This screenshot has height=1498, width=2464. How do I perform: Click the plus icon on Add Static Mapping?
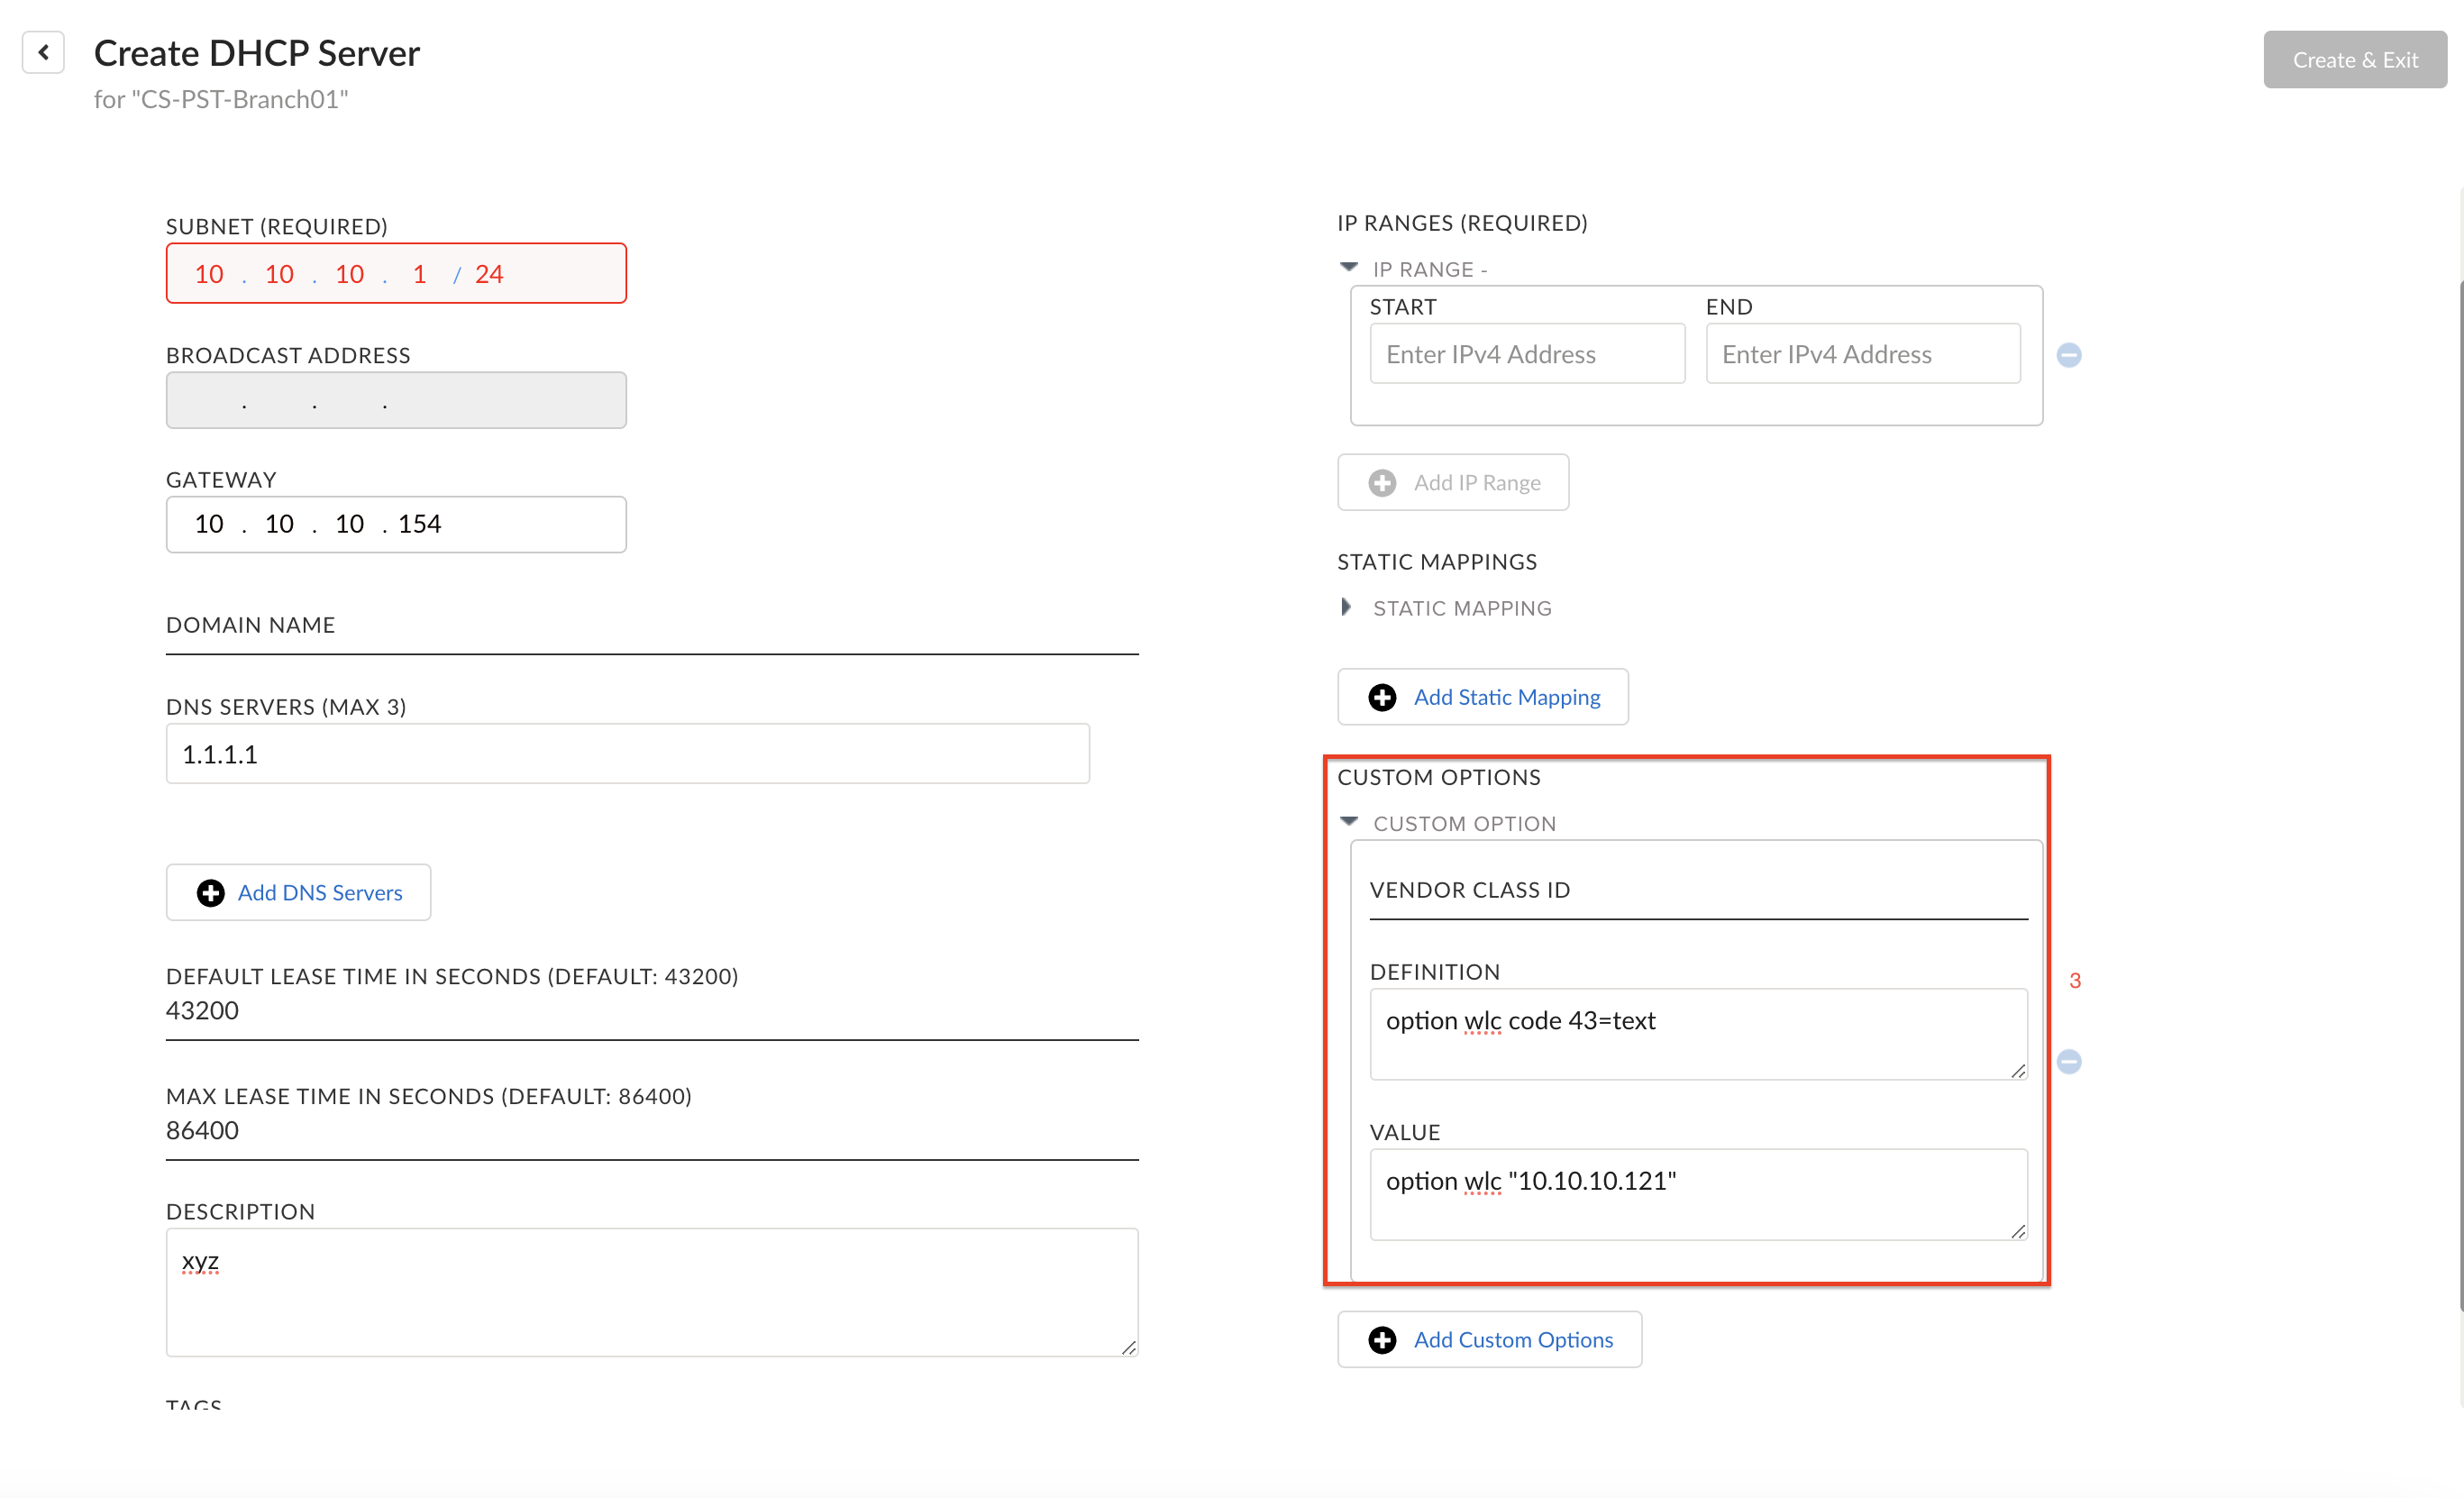(x=1382, y=697)
